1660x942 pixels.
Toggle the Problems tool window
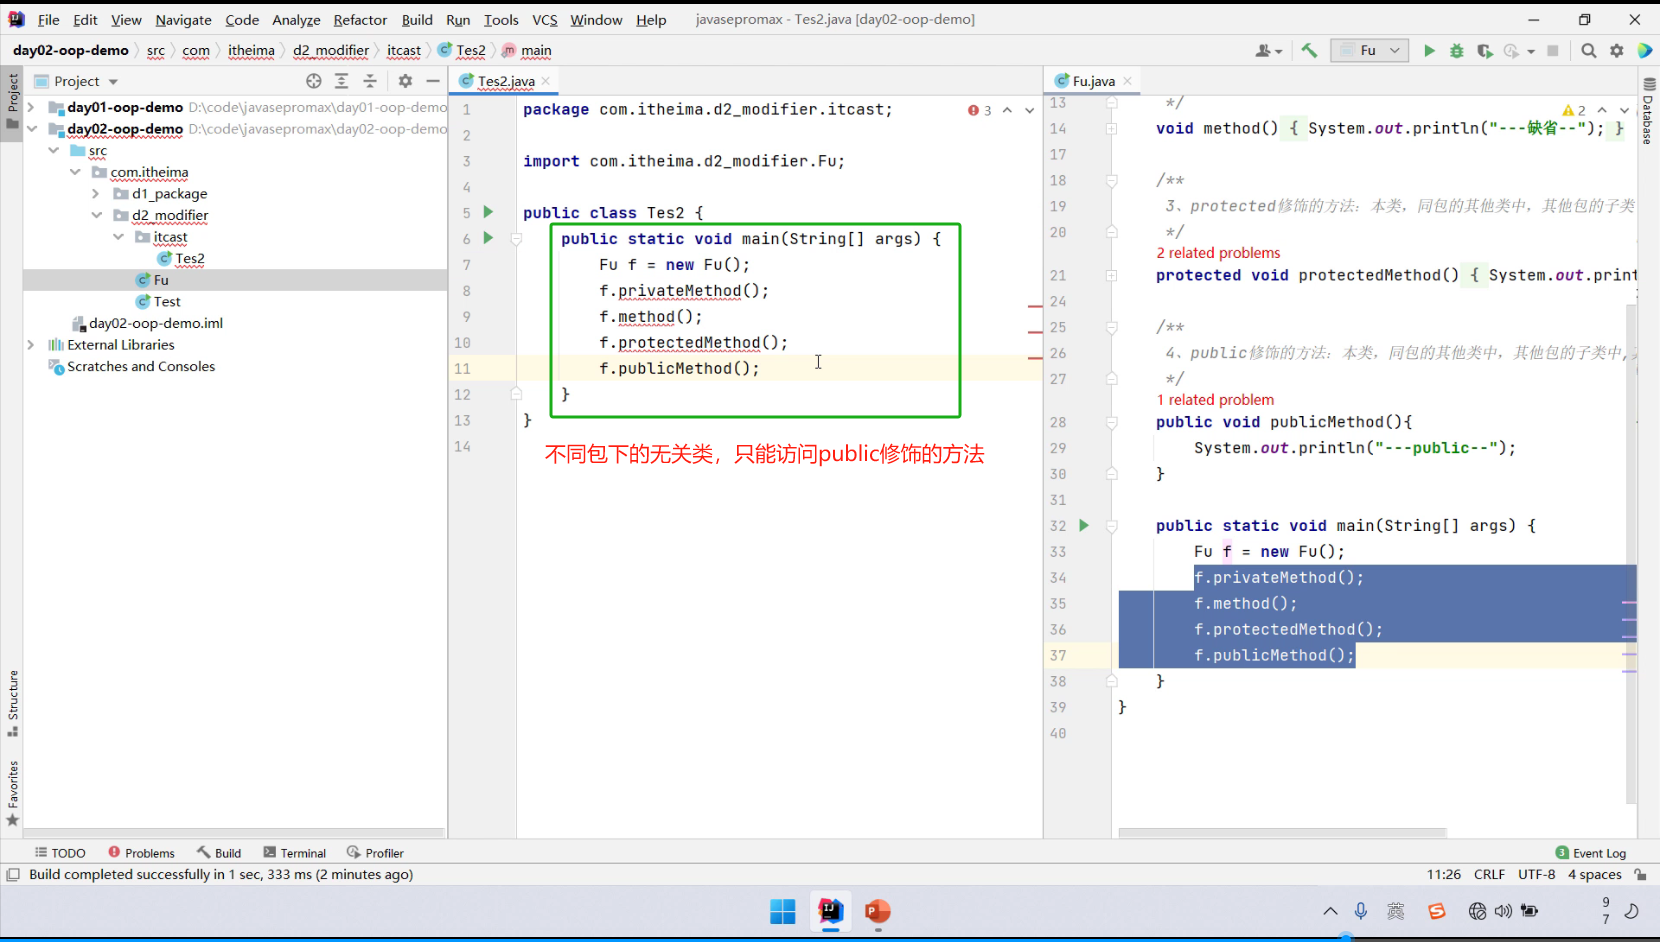click(141, 853)
